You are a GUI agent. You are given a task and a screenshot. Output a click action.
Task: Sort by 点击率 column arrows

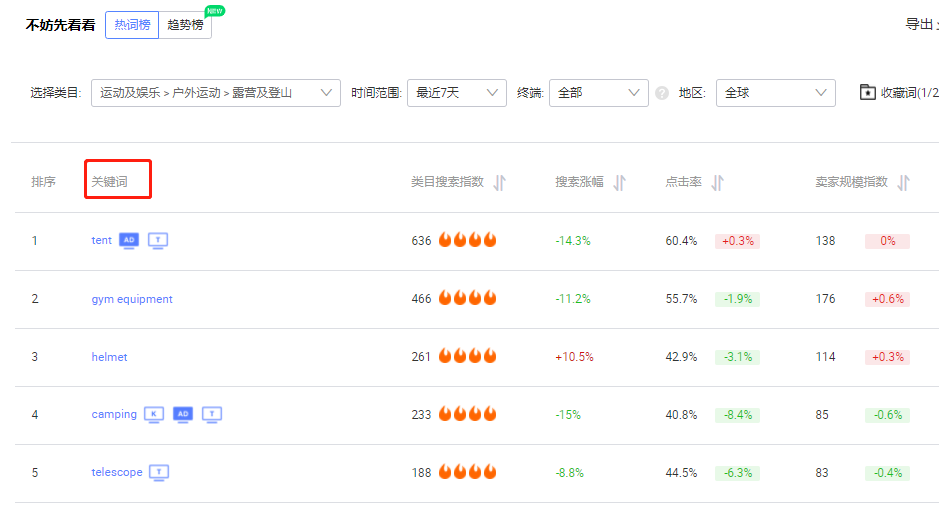[717, 182]
